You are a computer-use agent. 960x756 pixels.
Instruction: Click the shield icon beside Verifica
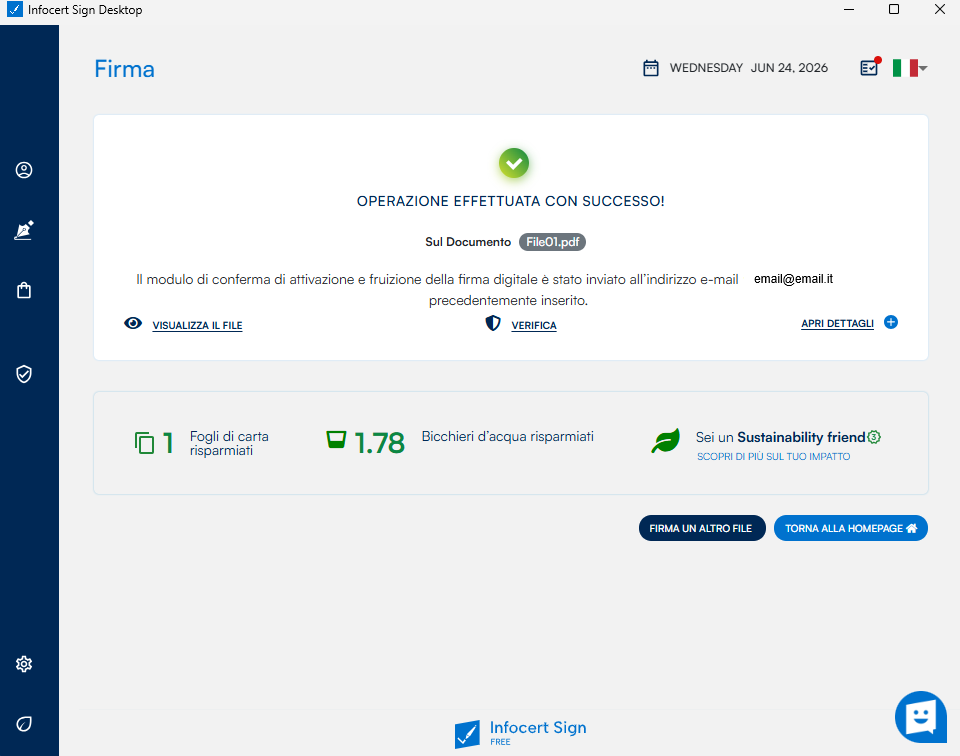click(493, 323)
